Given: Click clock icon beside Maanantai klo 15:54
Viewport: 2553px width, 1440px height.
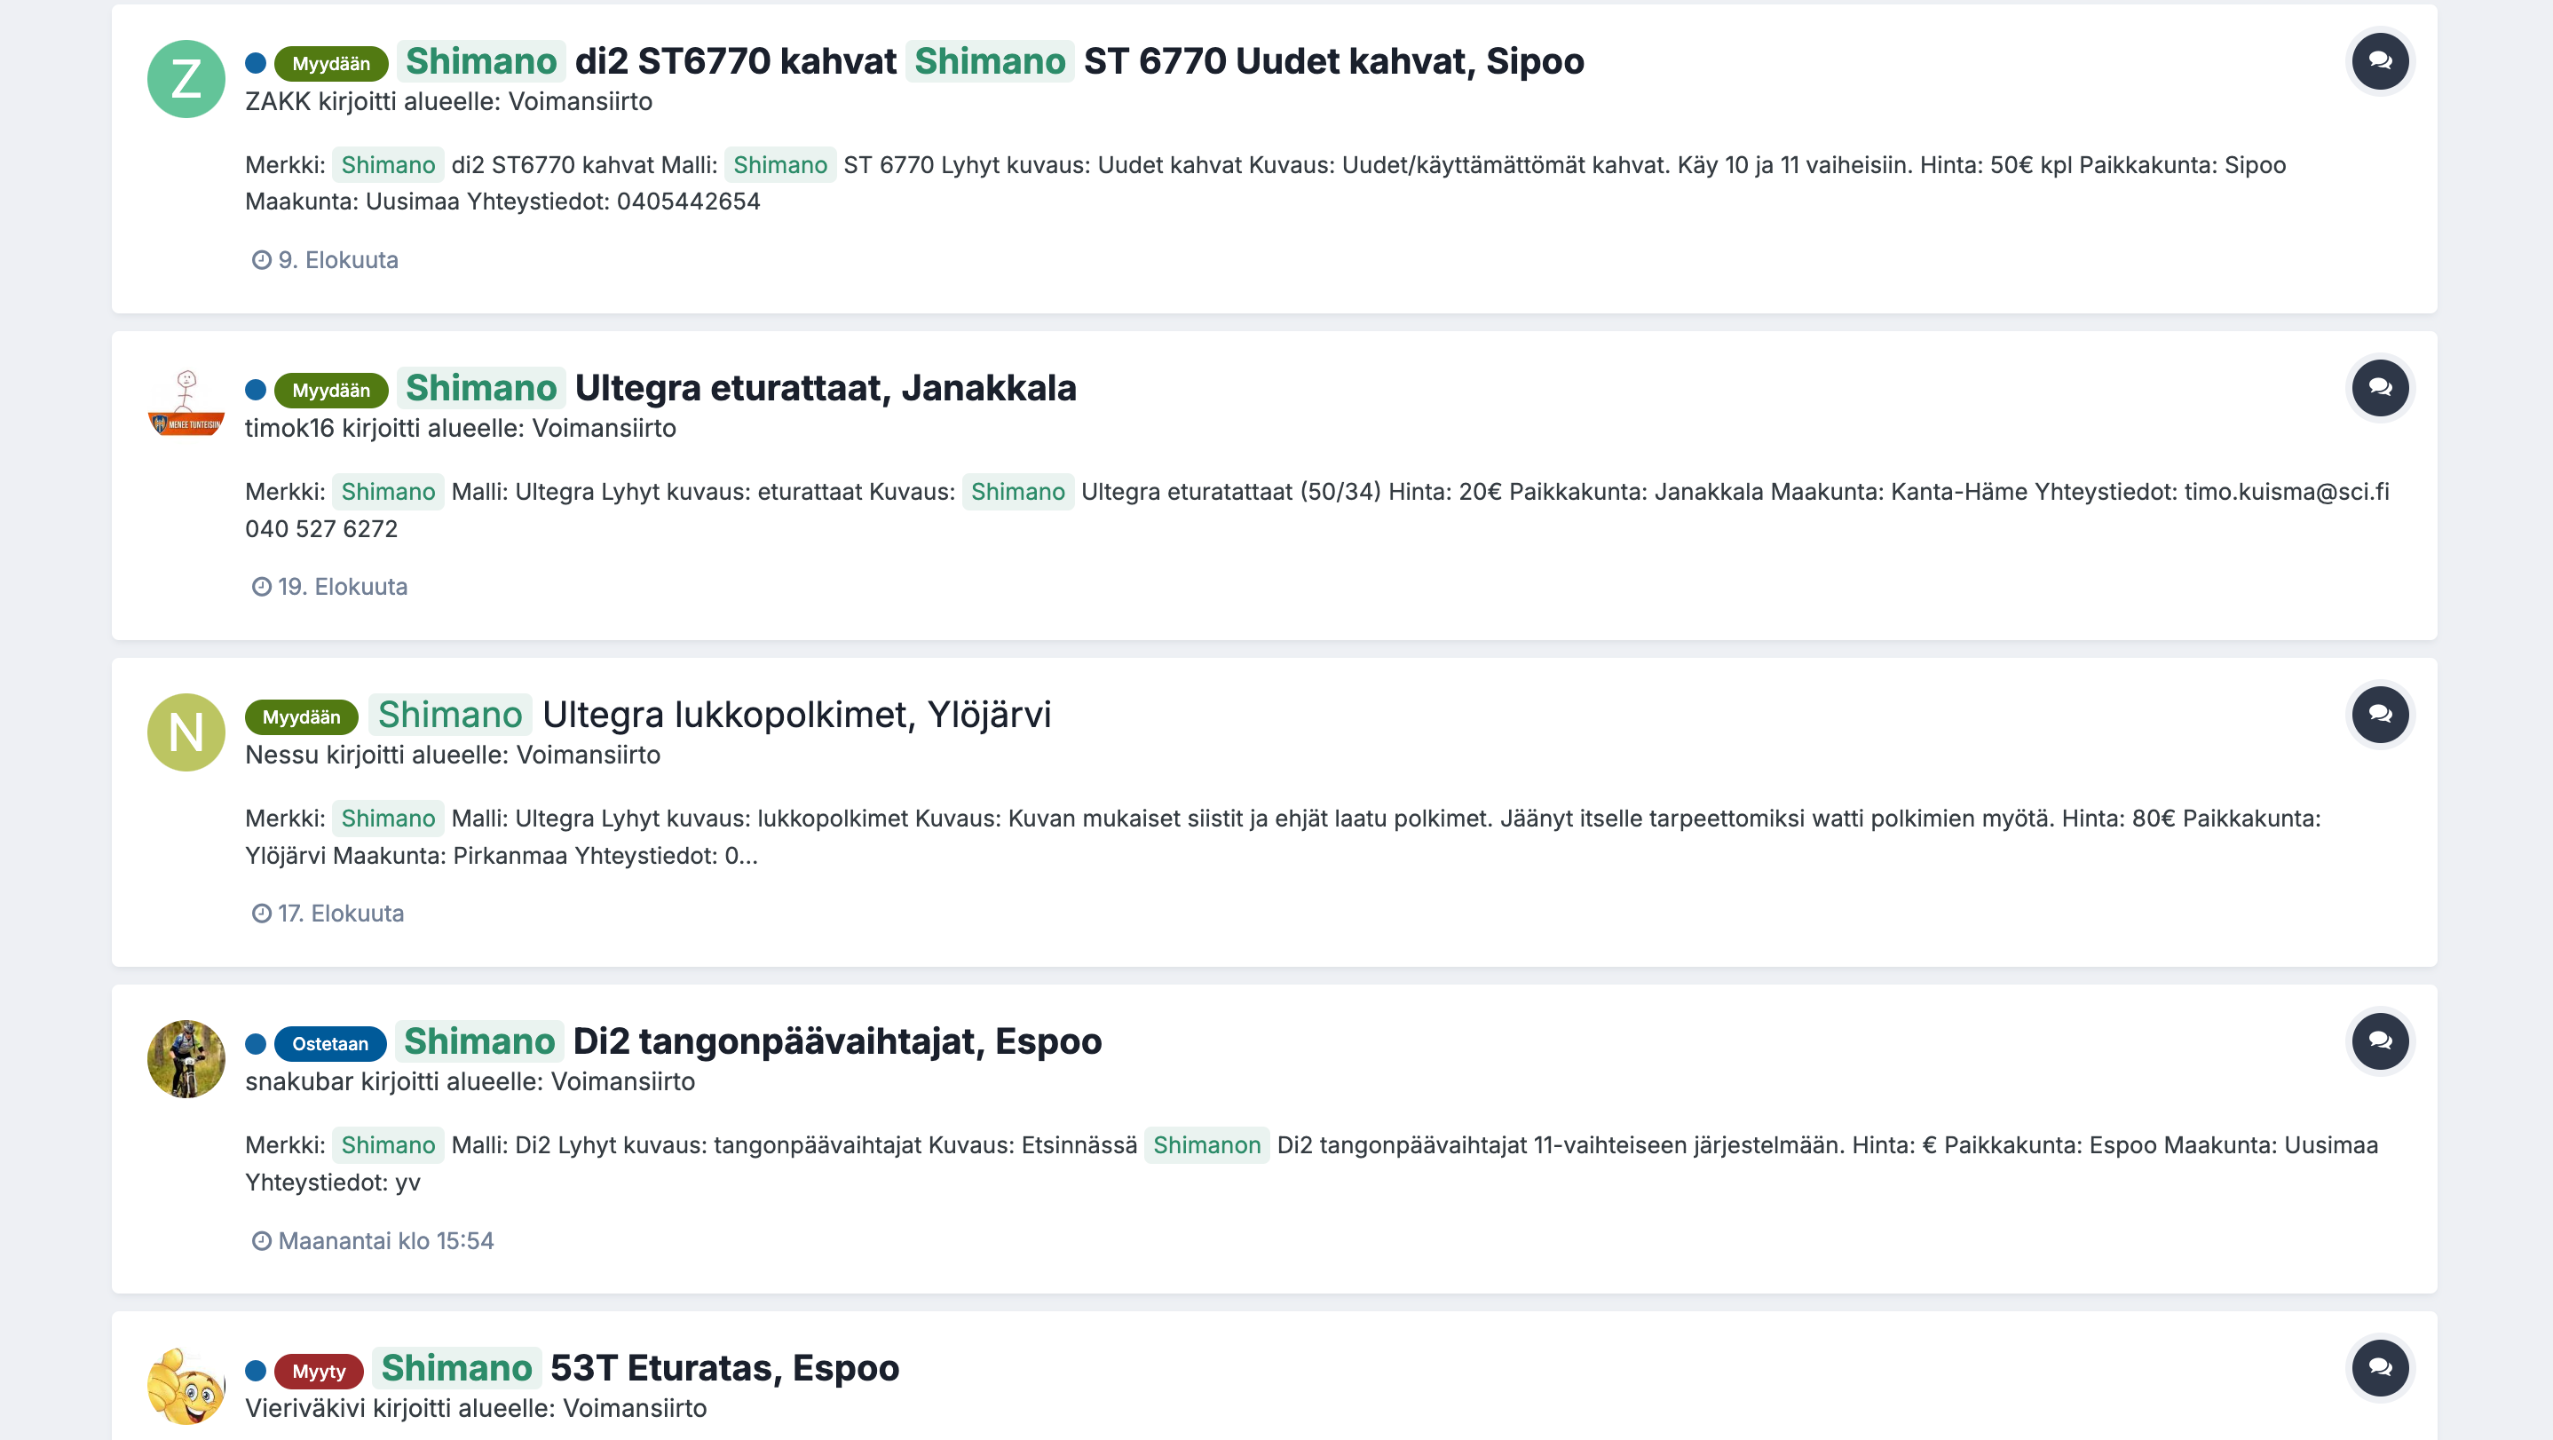Looking at the screenshot, I should coord(261,1241).
